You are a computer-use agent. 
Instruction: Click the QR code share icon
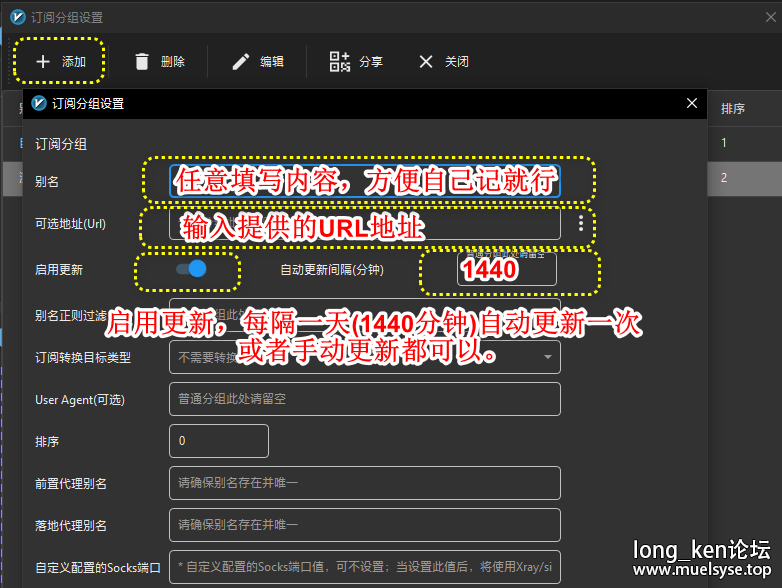click(x=339, y=62)
